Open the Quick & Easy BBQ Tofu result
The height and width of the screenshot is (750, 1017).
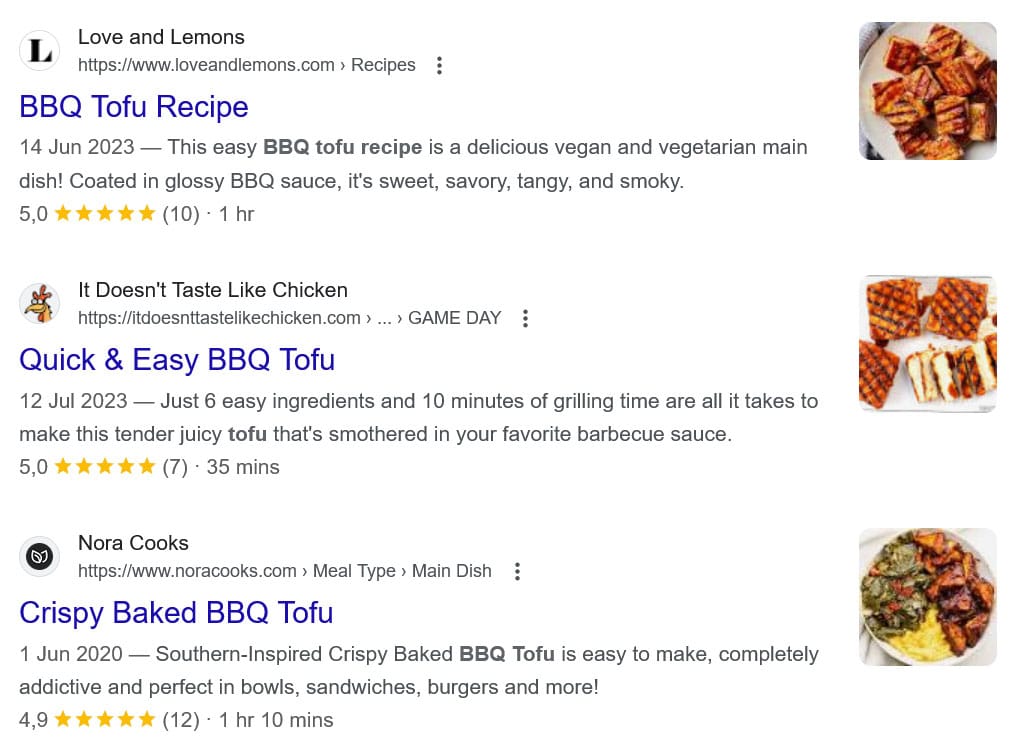(177, 360)
